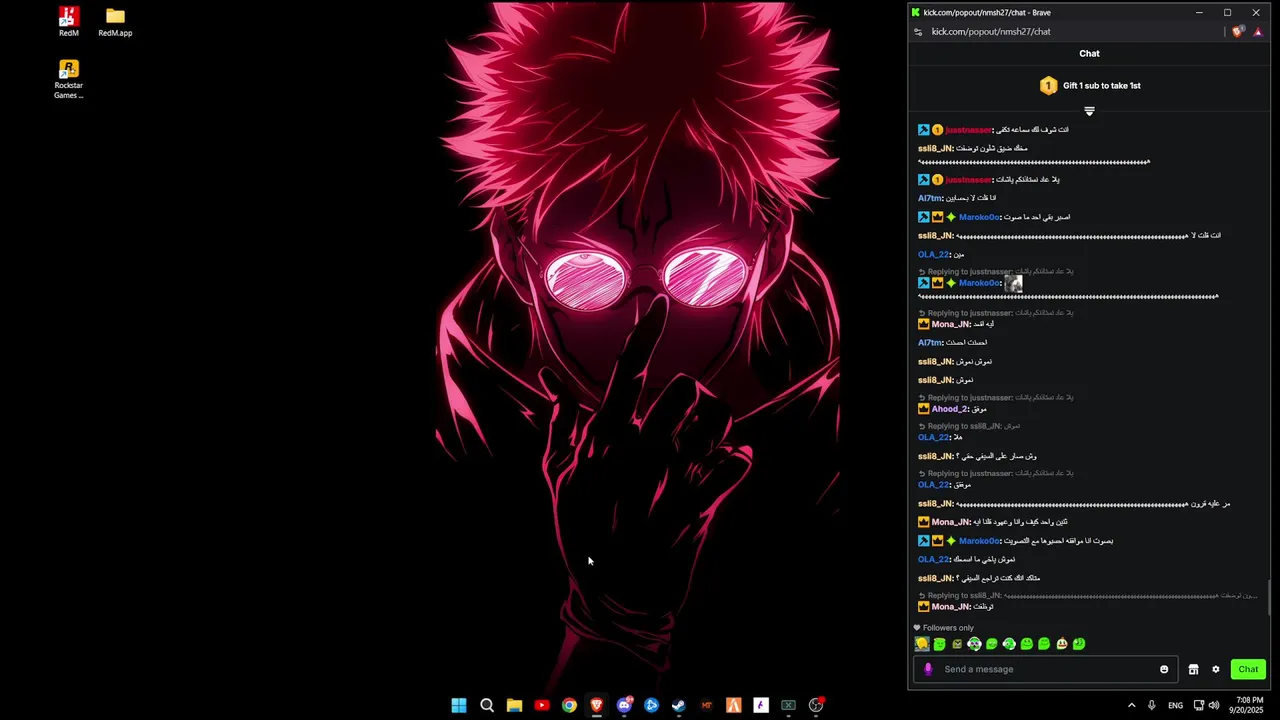Click the Followers only label
1280x720 pixels.
pyautogui.click(x=948, y=628)
